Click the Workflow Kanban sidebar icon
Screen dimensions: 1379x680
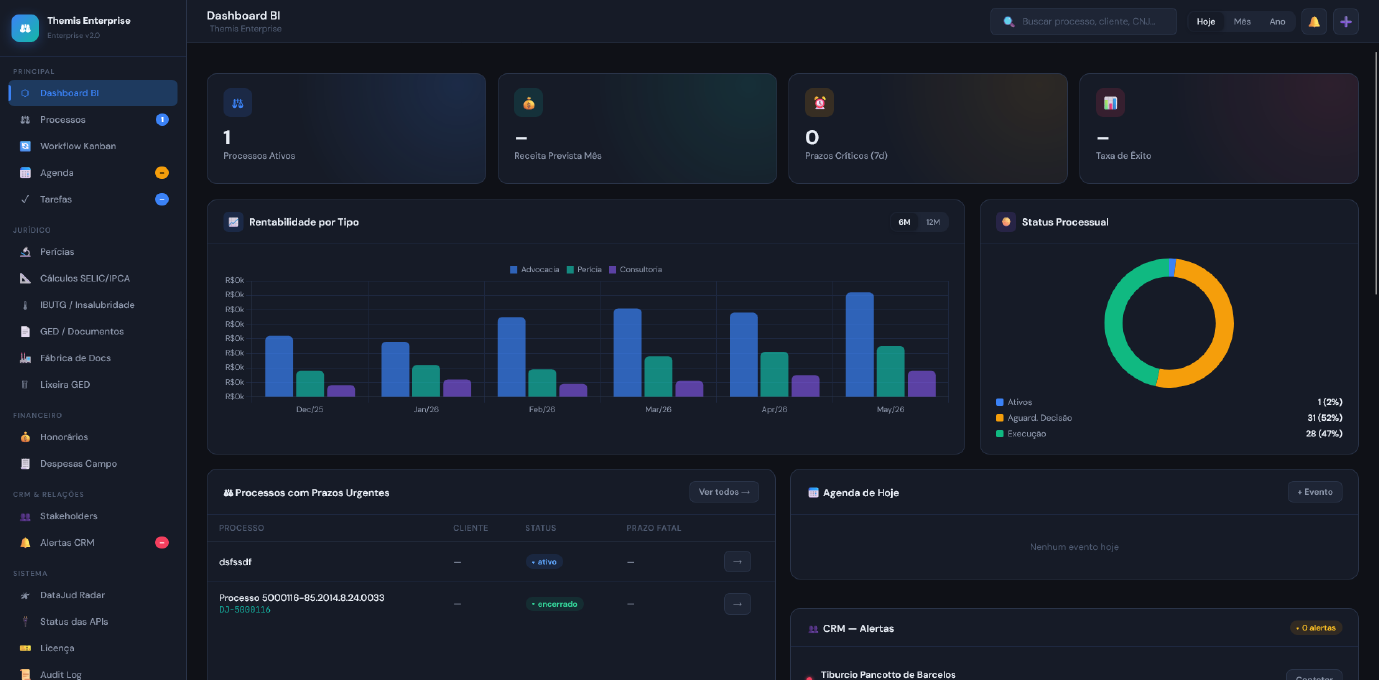click(25, 146)
